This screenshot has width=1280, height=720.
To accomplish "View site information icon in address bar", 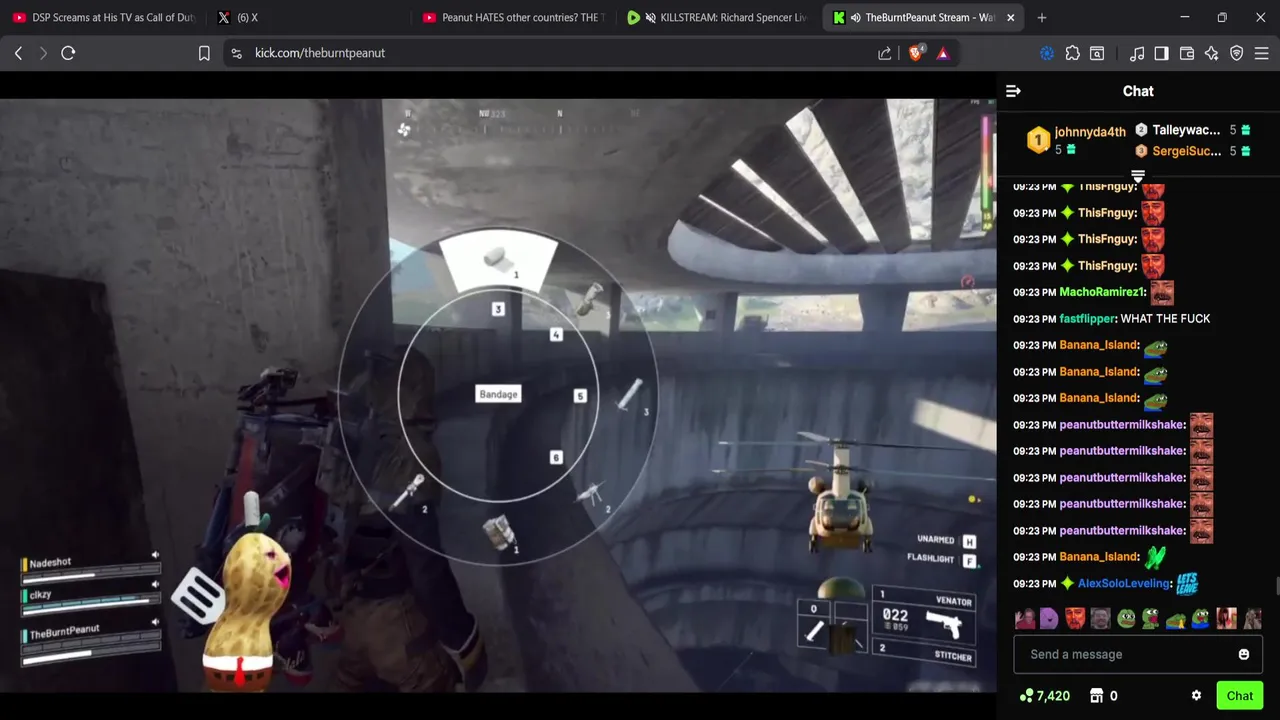I will pos(236,53).
